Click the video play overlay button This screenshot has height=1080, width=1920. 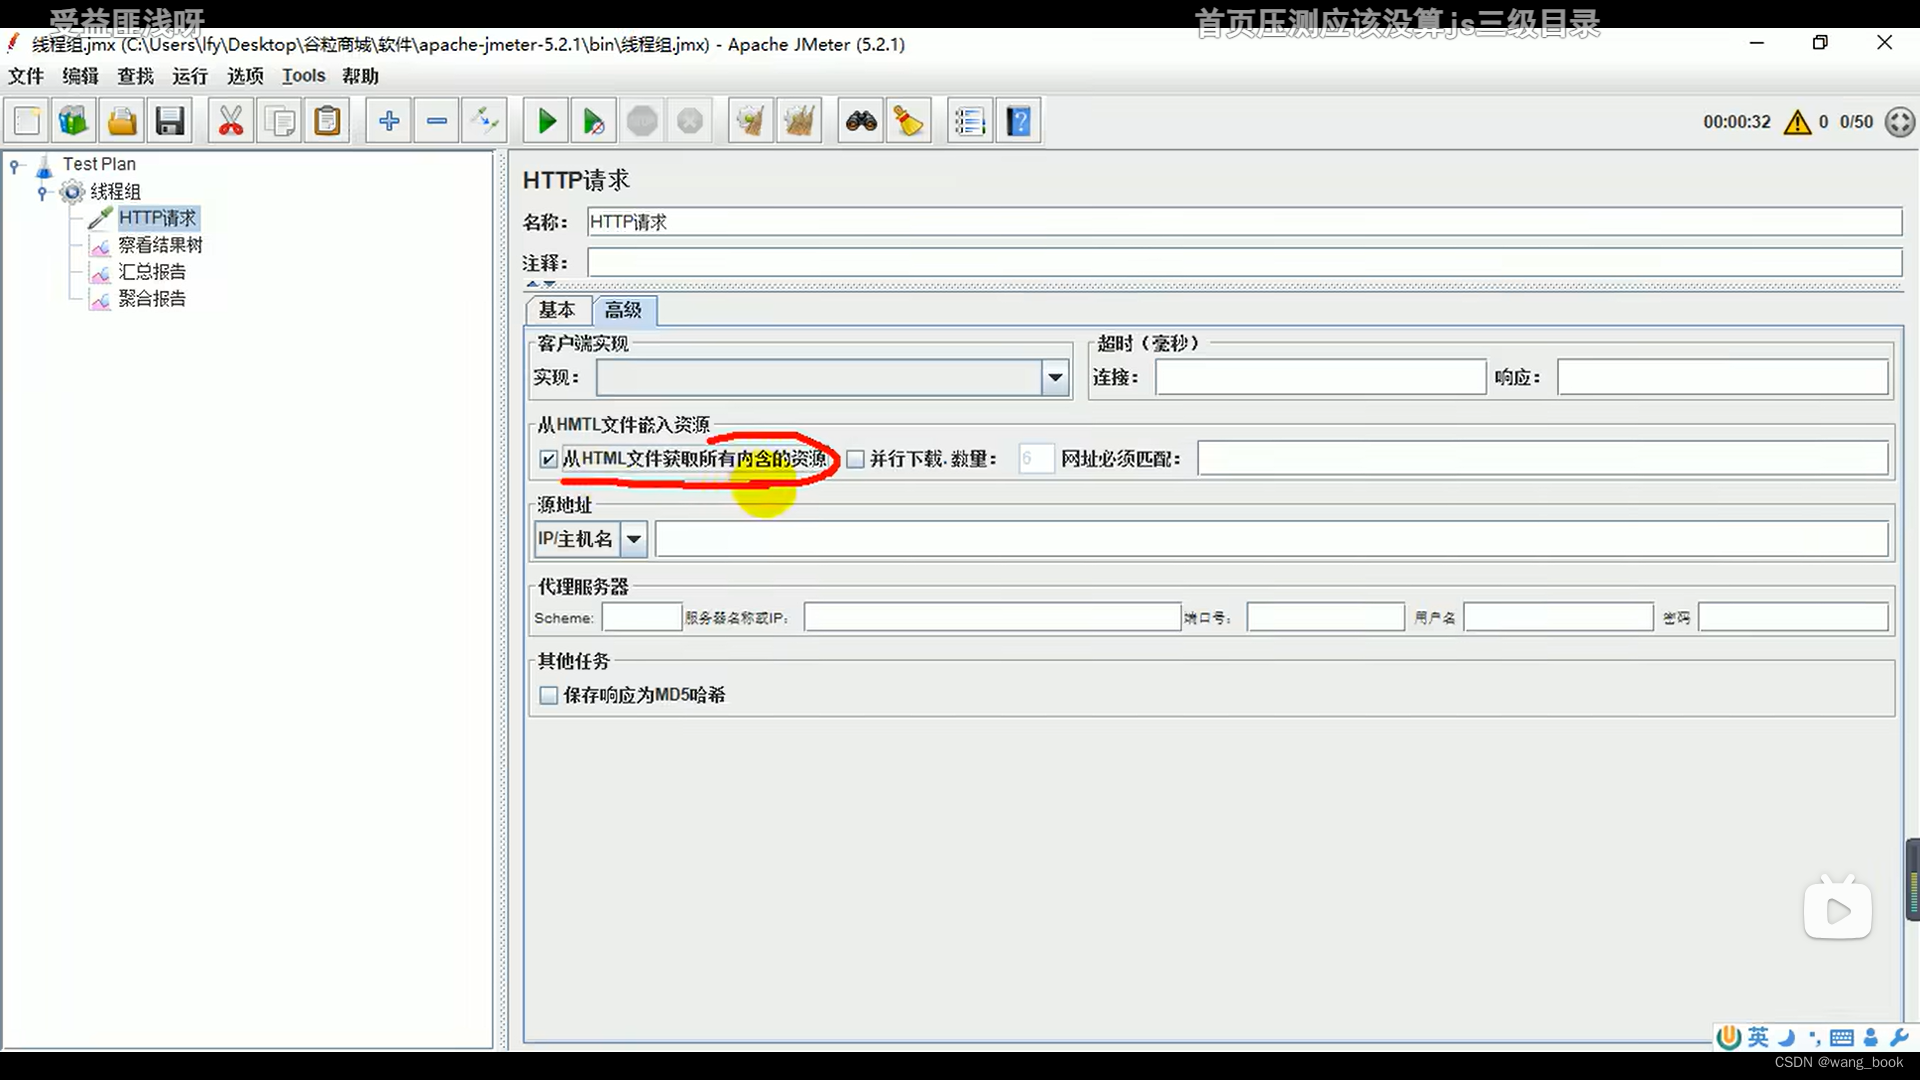[x=1838, y=909]
